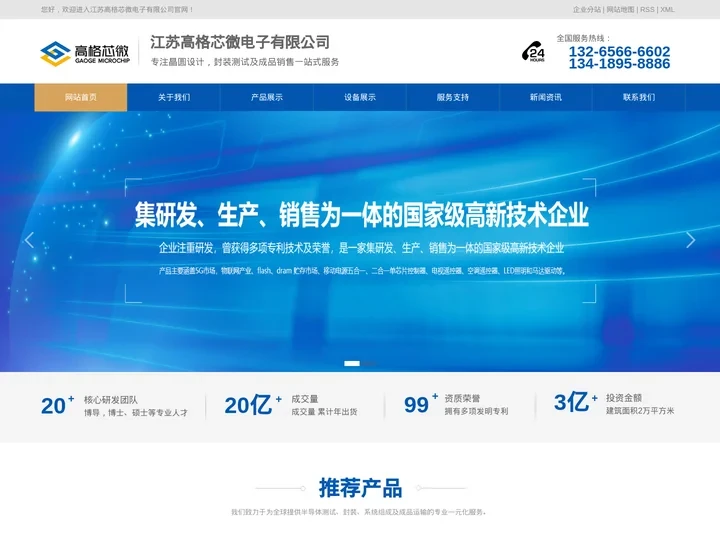Click the 成交量 累计年出货 text
This screenshot has width=720, height=540.
coord(324,411)
